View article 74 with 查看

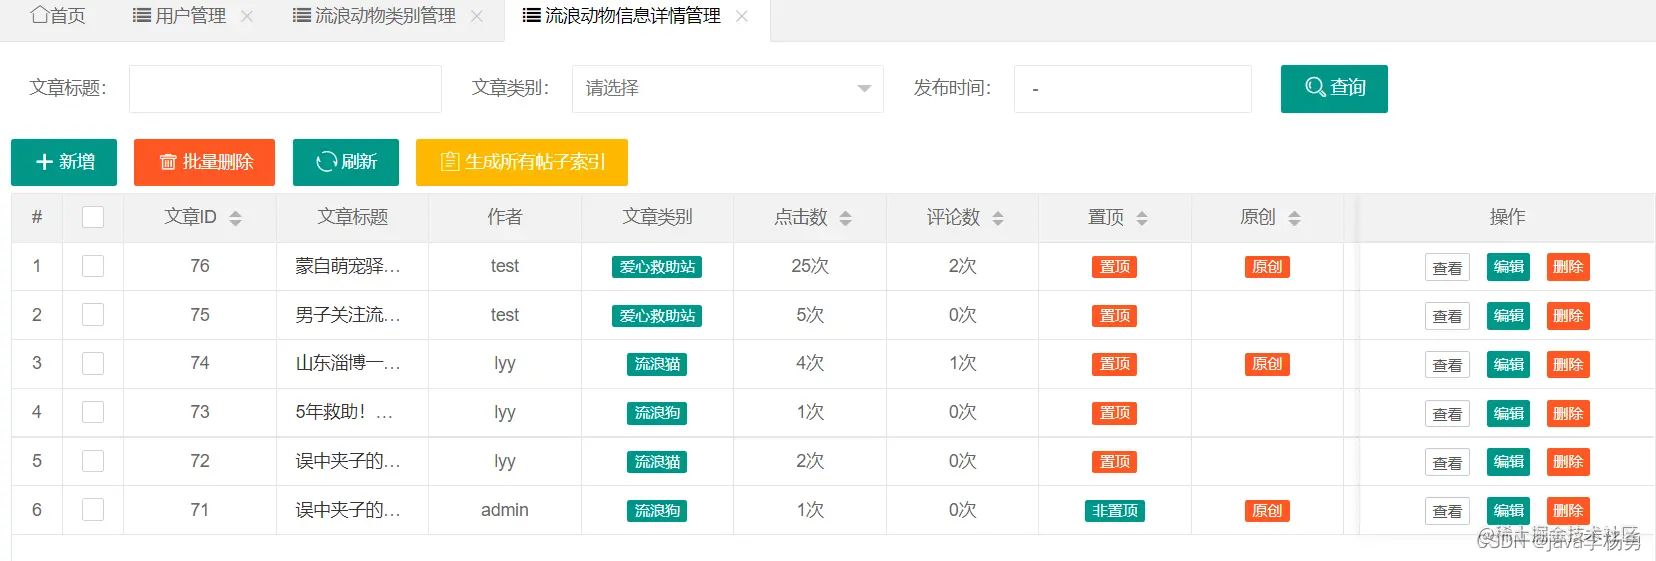[1447, 365]
